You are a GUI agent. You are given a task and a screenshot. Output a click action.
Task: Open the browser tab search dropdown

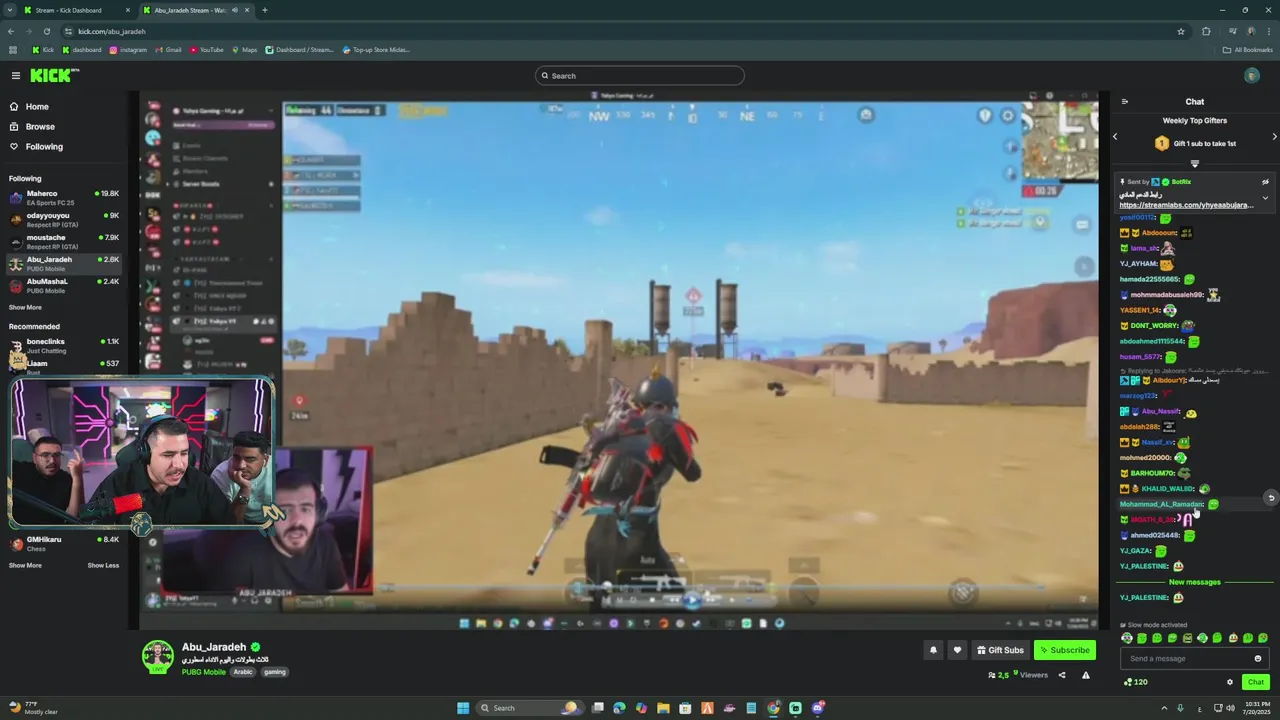tap(9, 10)
